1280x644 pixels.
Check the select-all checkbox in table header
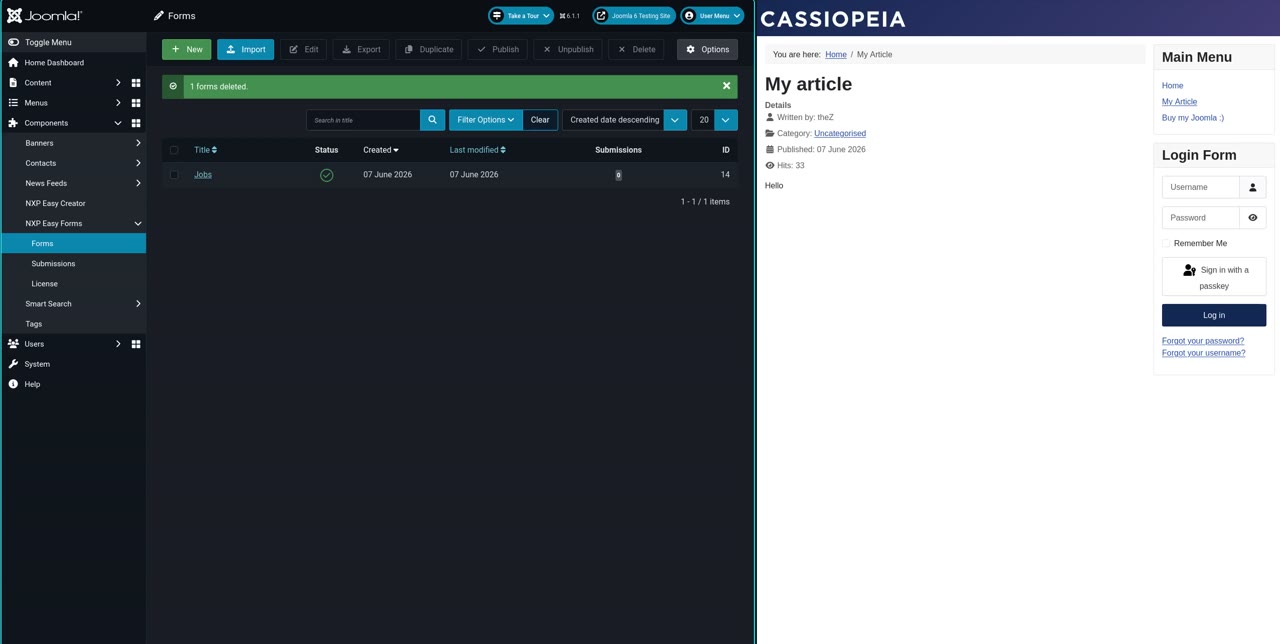point(174,150)
